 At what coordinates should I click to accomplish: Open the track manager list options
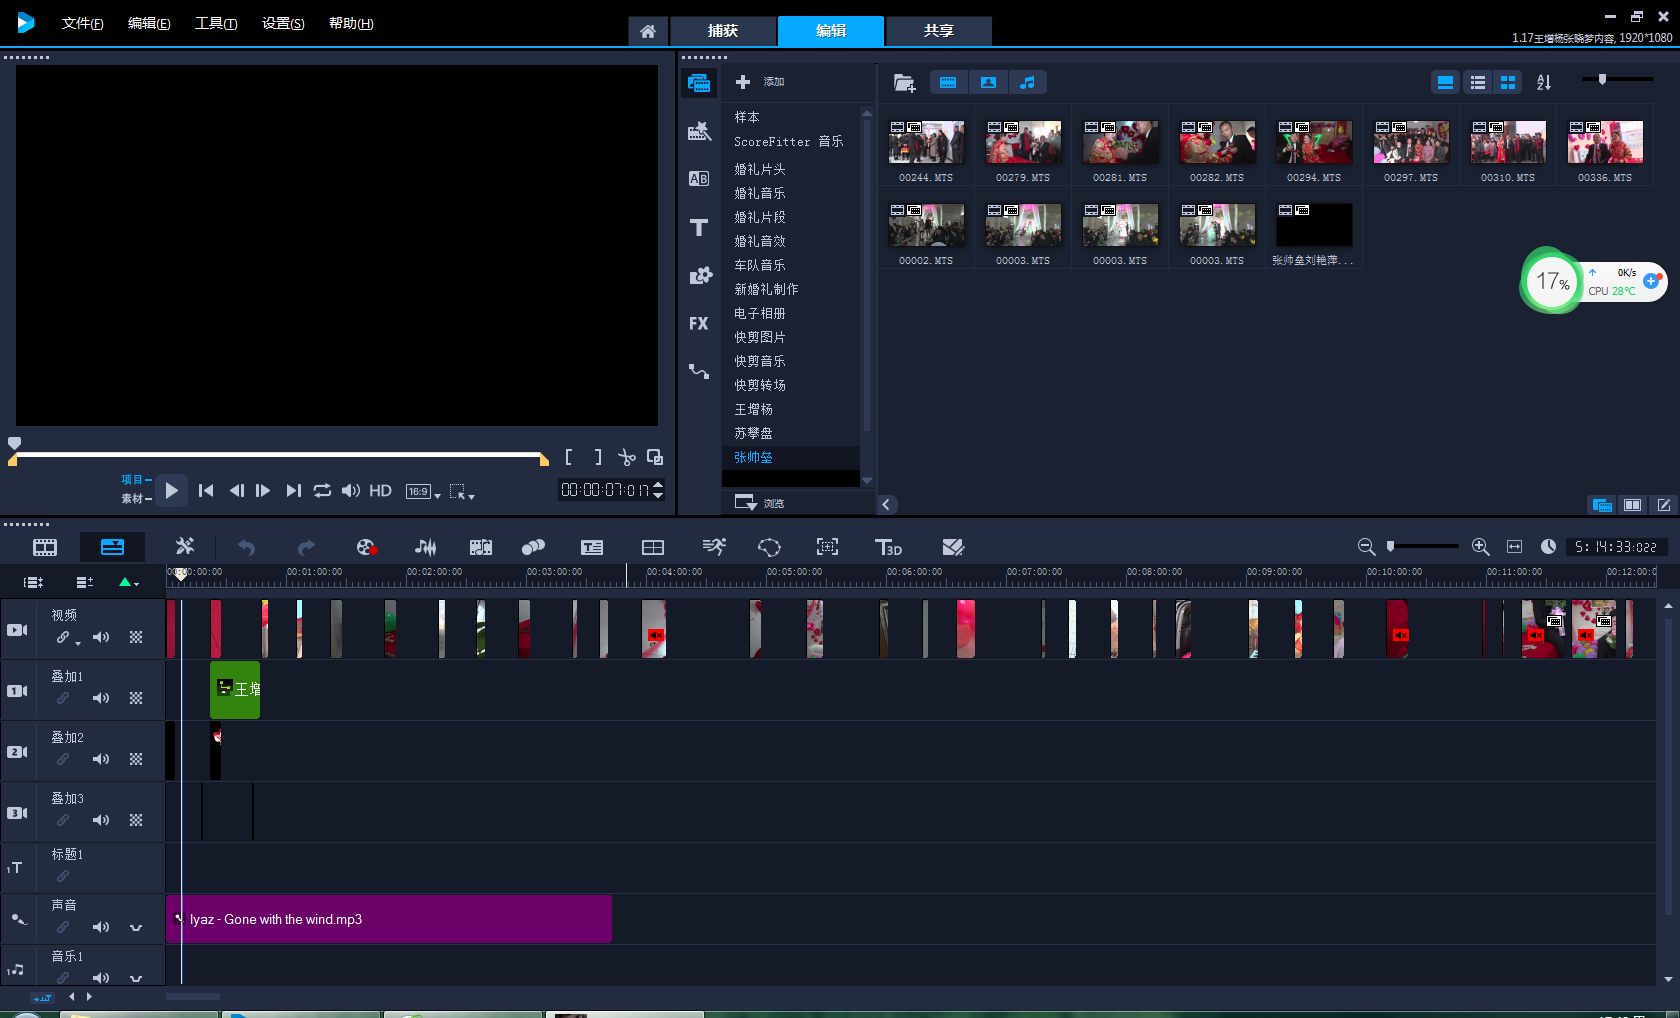tap(85, 582)
